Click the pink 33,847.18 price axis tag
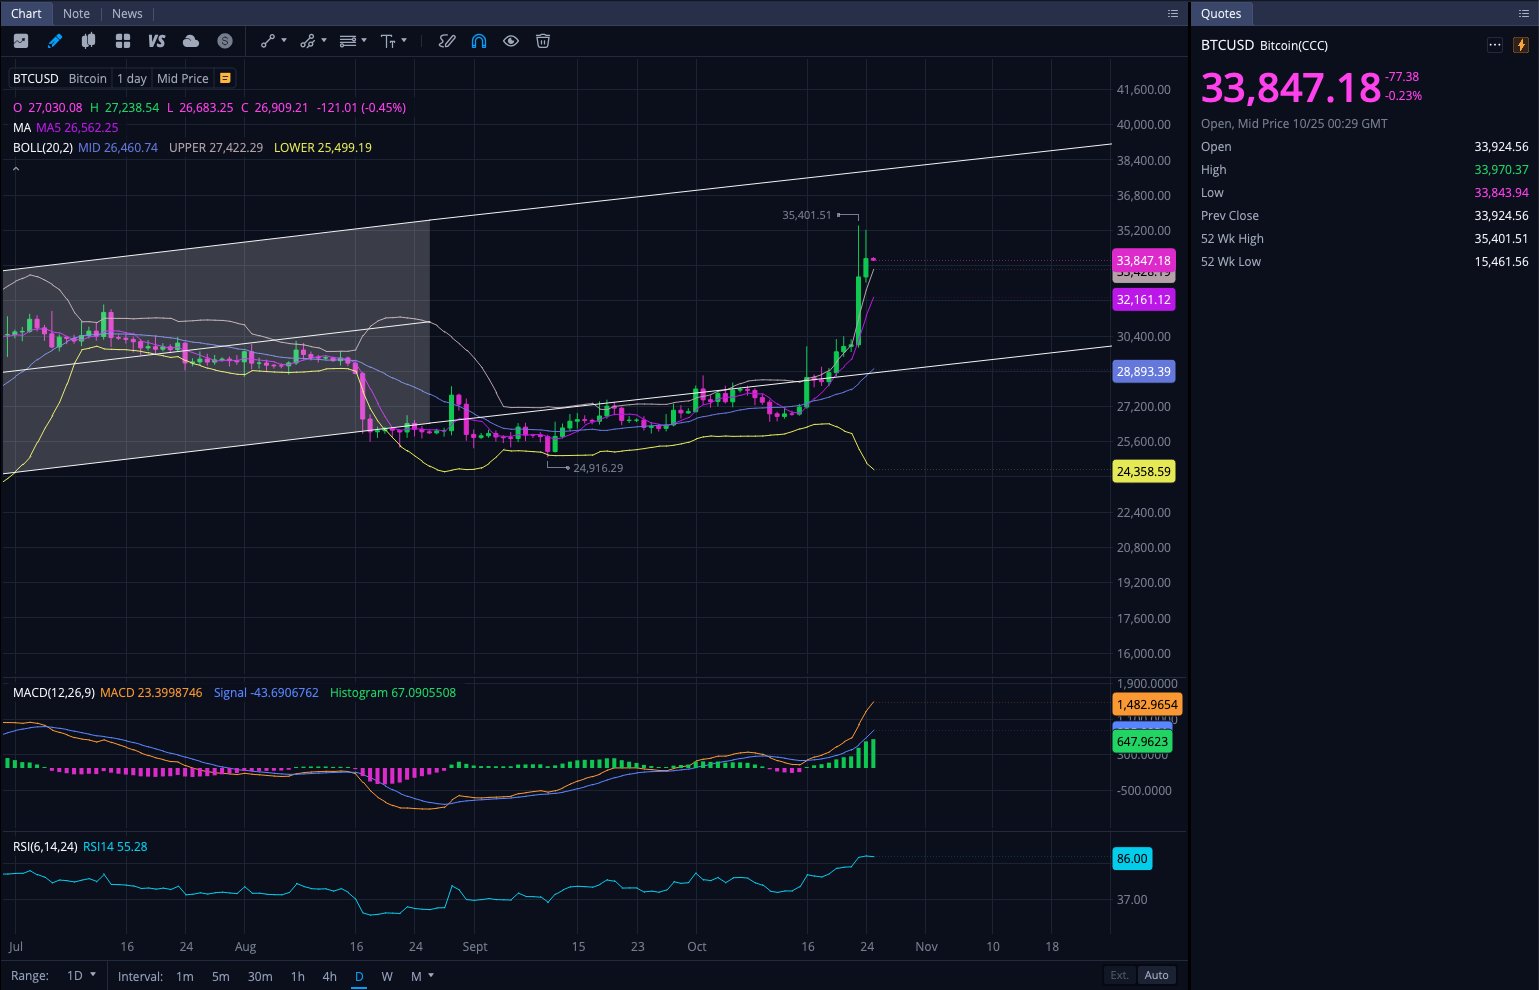This screenshot has height=990, width=1539. [x=1145, y=260]
